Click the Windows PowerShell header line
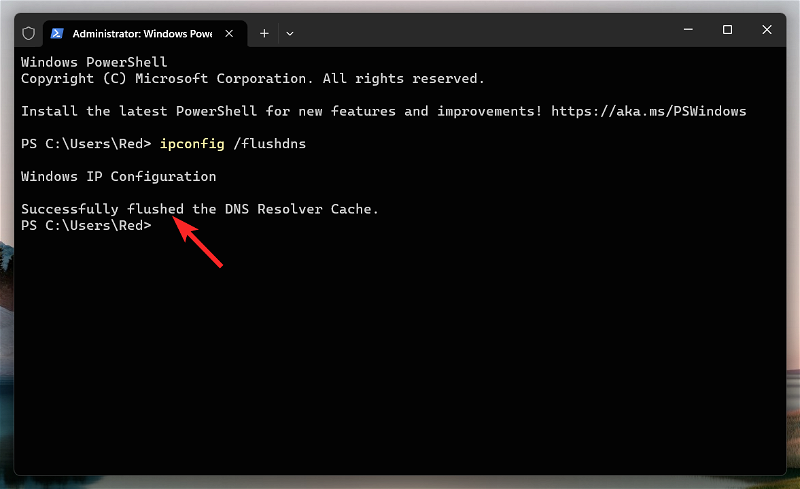The height and width of the screenshot is (489, 800). click(x=94, y=62)
